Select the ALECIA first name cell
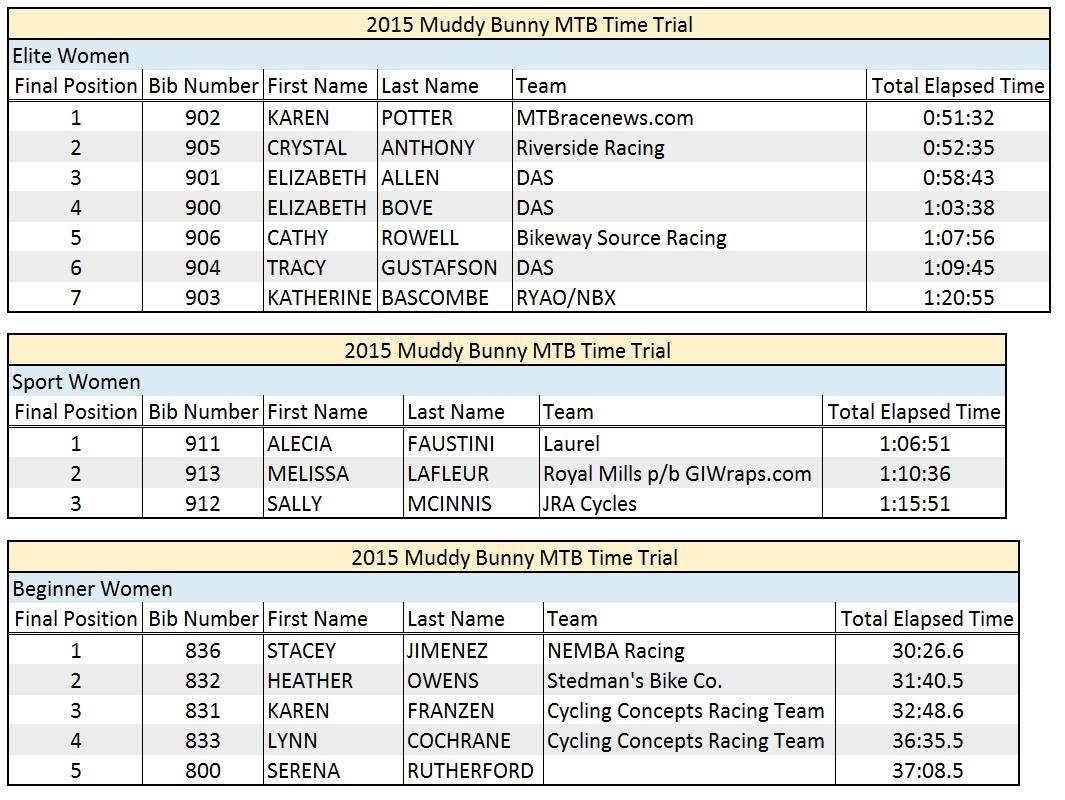Viewport: 1065px width, 800px height. tap(300, 444)
